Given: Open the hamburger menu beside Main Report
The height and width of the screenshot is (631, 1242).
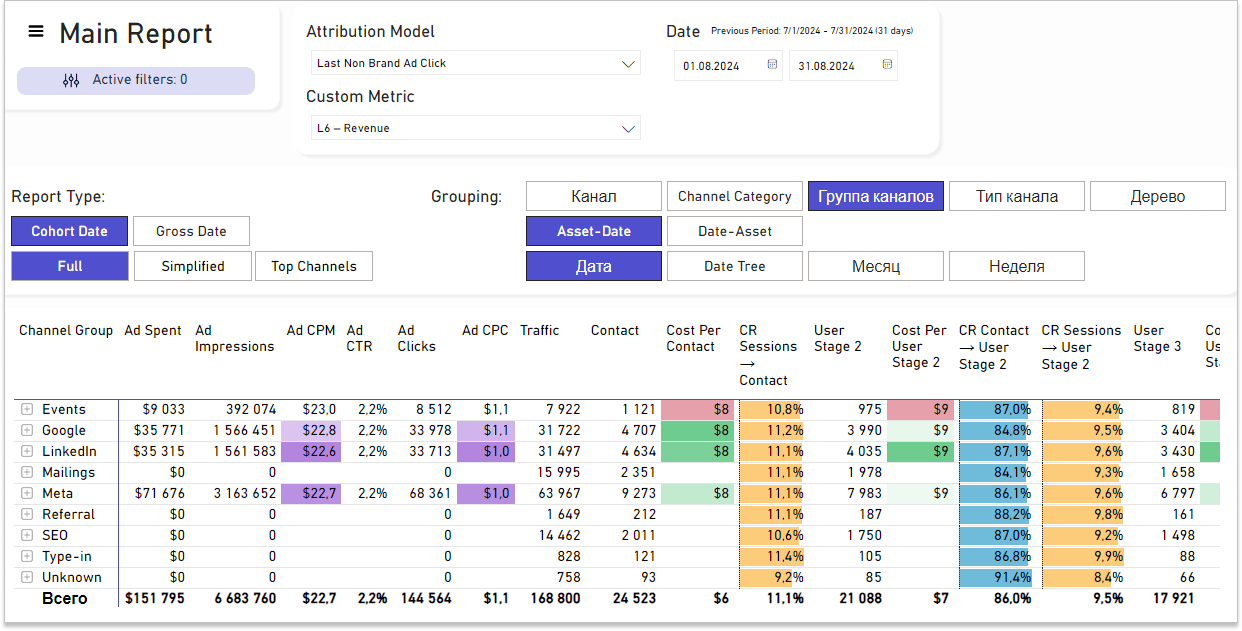Looking at the screenshot, I should [36, 32].
